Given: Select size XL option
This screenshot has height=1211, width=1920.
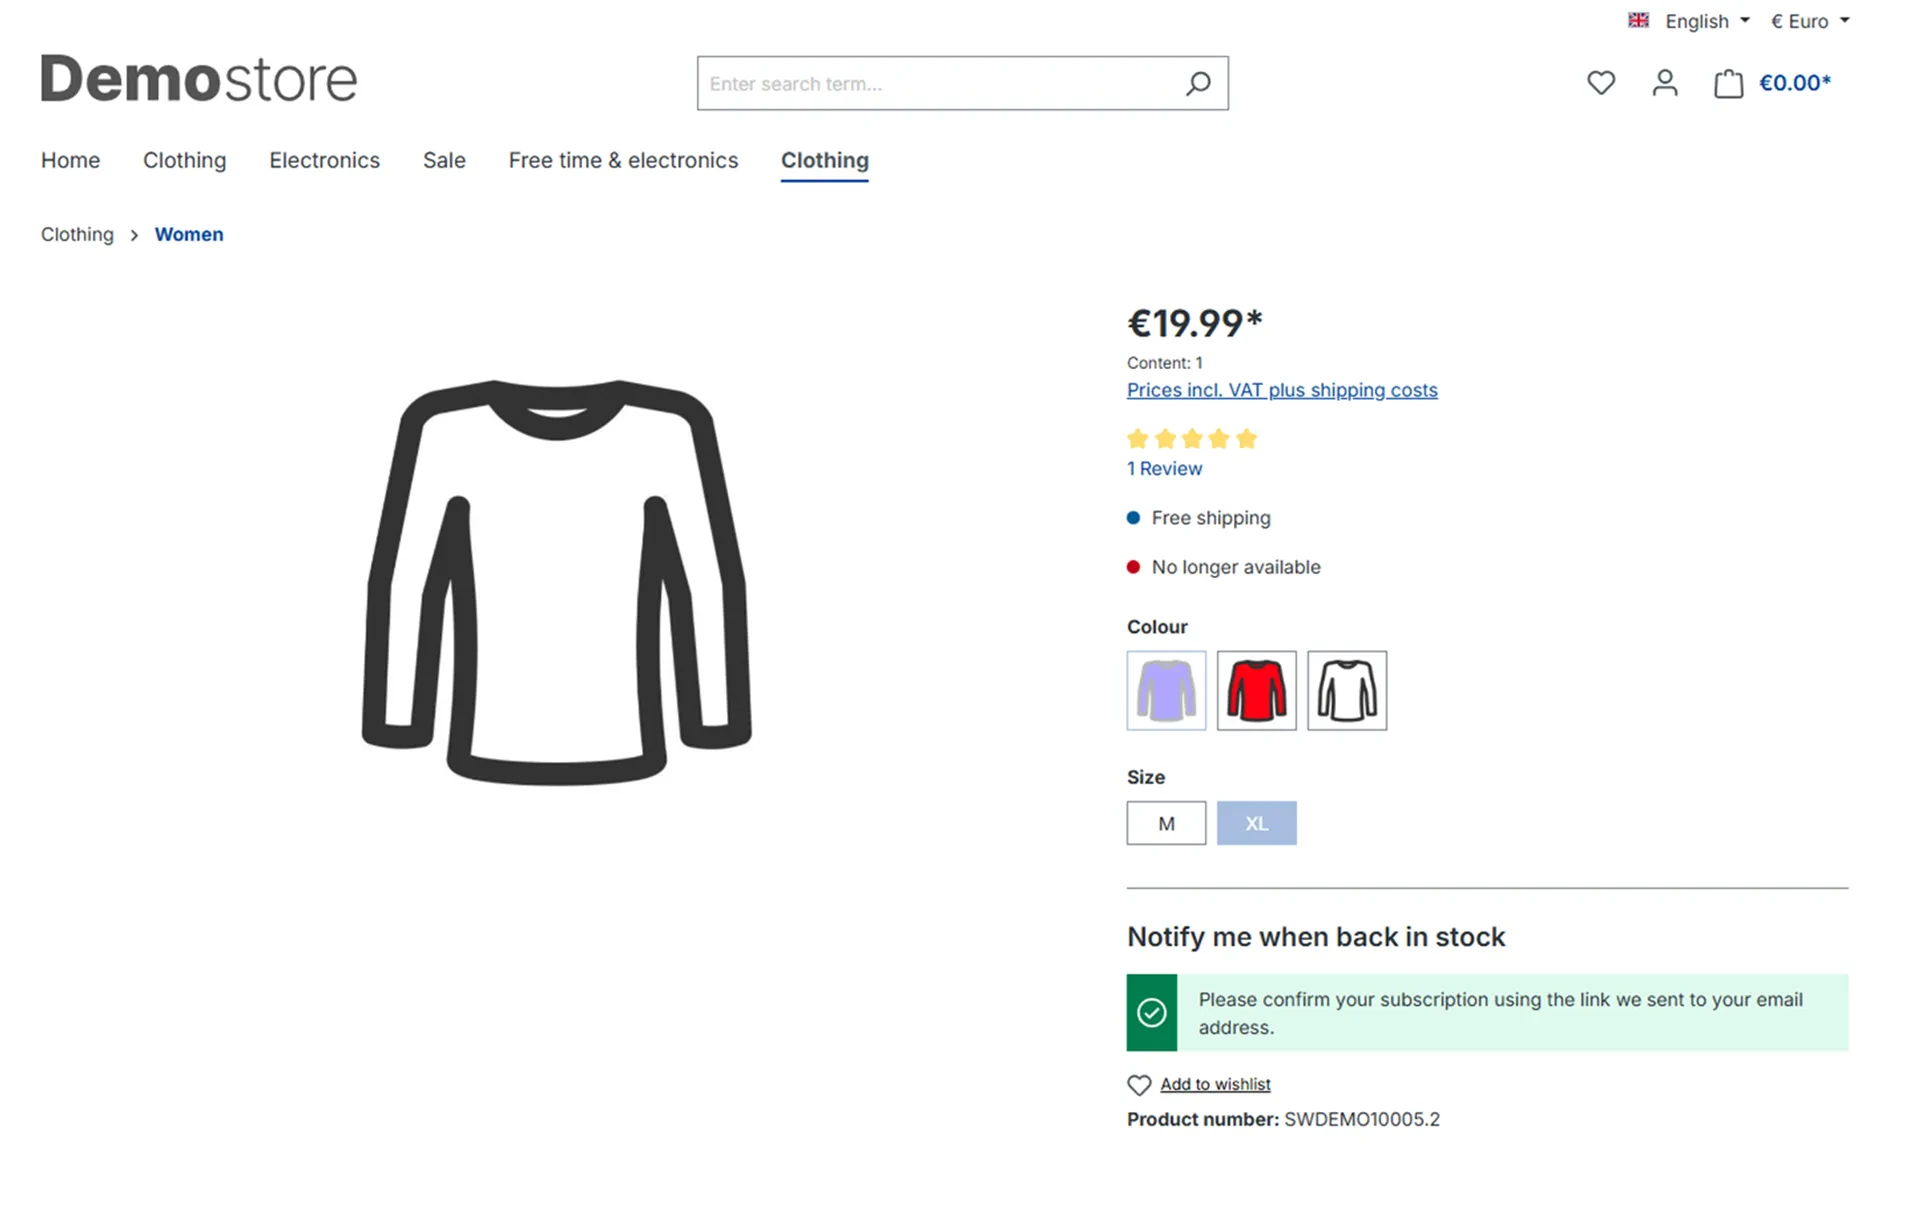Looking at the screenshot, I should [1257, 823].
